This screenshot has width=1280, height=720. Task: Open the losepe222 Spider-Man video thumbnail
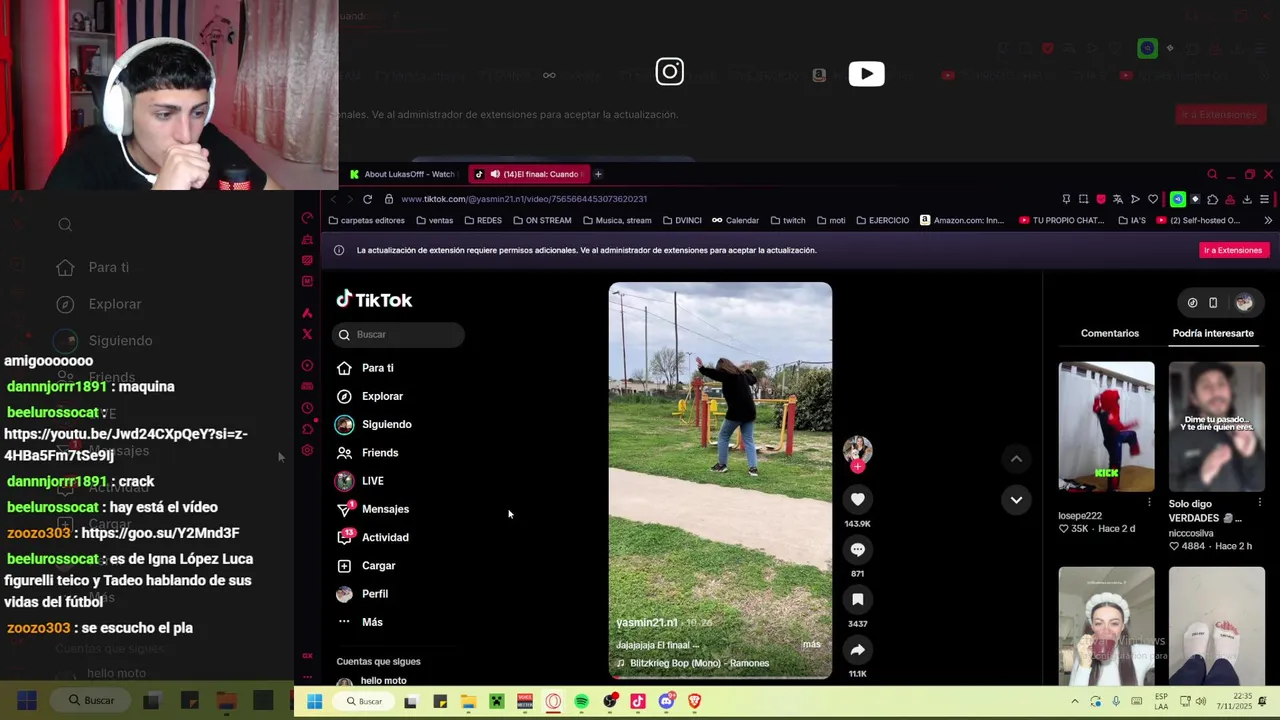coord(1106,427)
